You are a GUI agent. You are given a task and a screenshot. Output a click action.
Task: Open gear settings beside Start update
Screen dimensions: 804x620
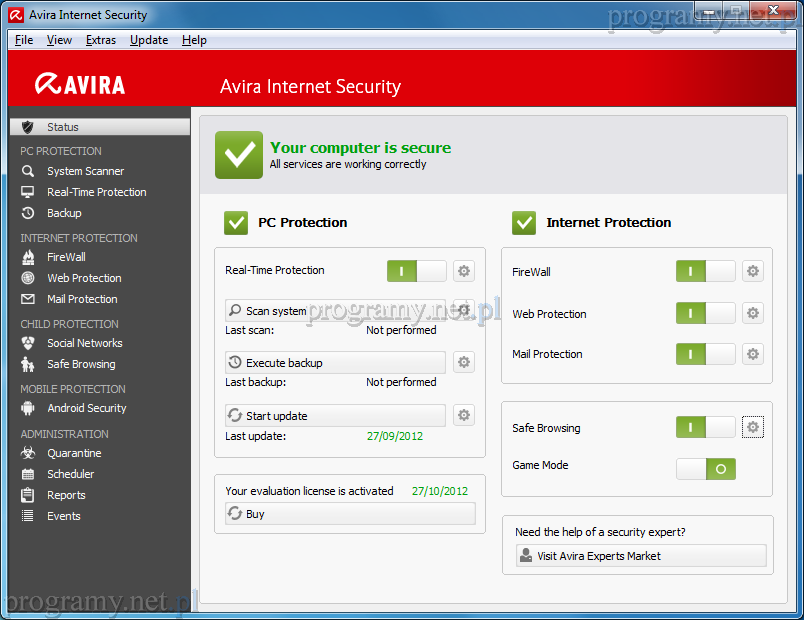coord(463,415)
